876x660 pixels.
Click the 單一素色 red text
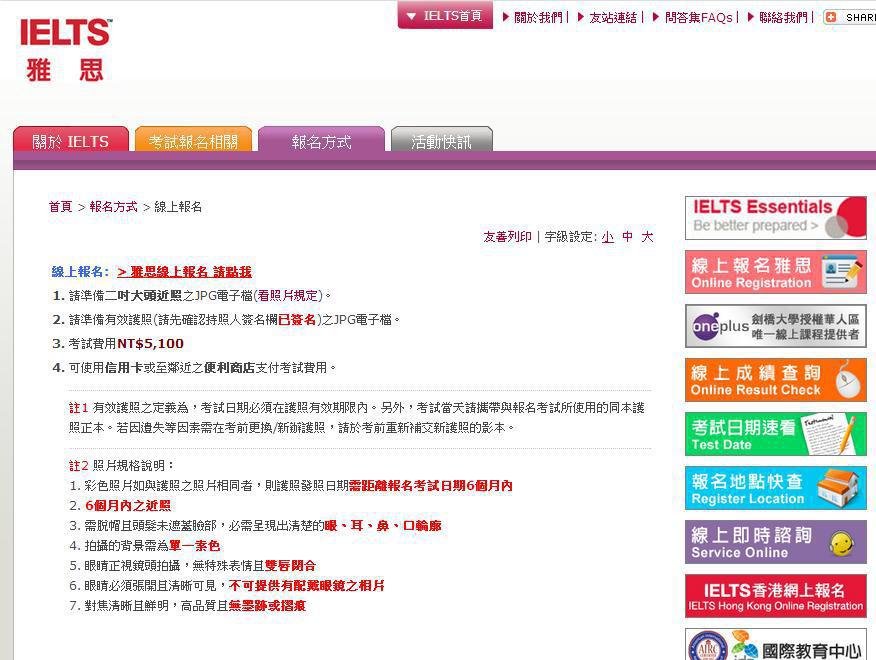194,546
